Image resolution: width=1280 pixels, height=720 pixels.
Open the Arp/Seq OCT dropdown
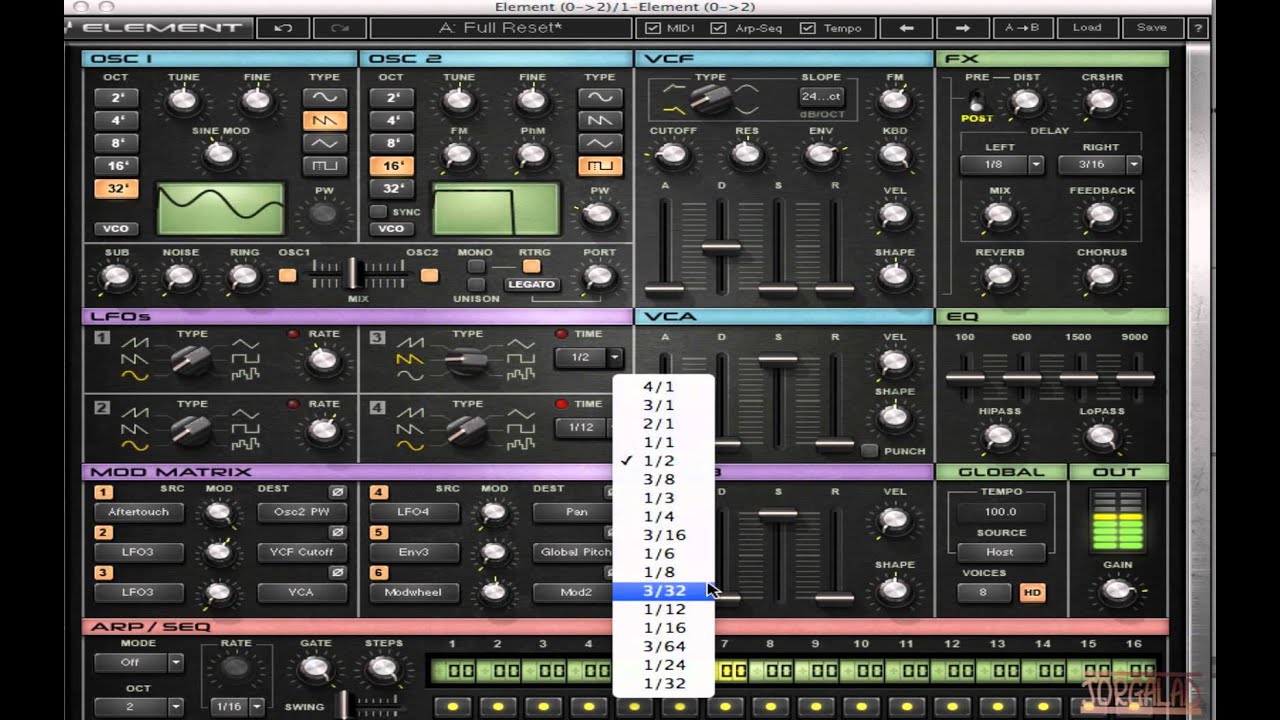(x=139, y=706)
